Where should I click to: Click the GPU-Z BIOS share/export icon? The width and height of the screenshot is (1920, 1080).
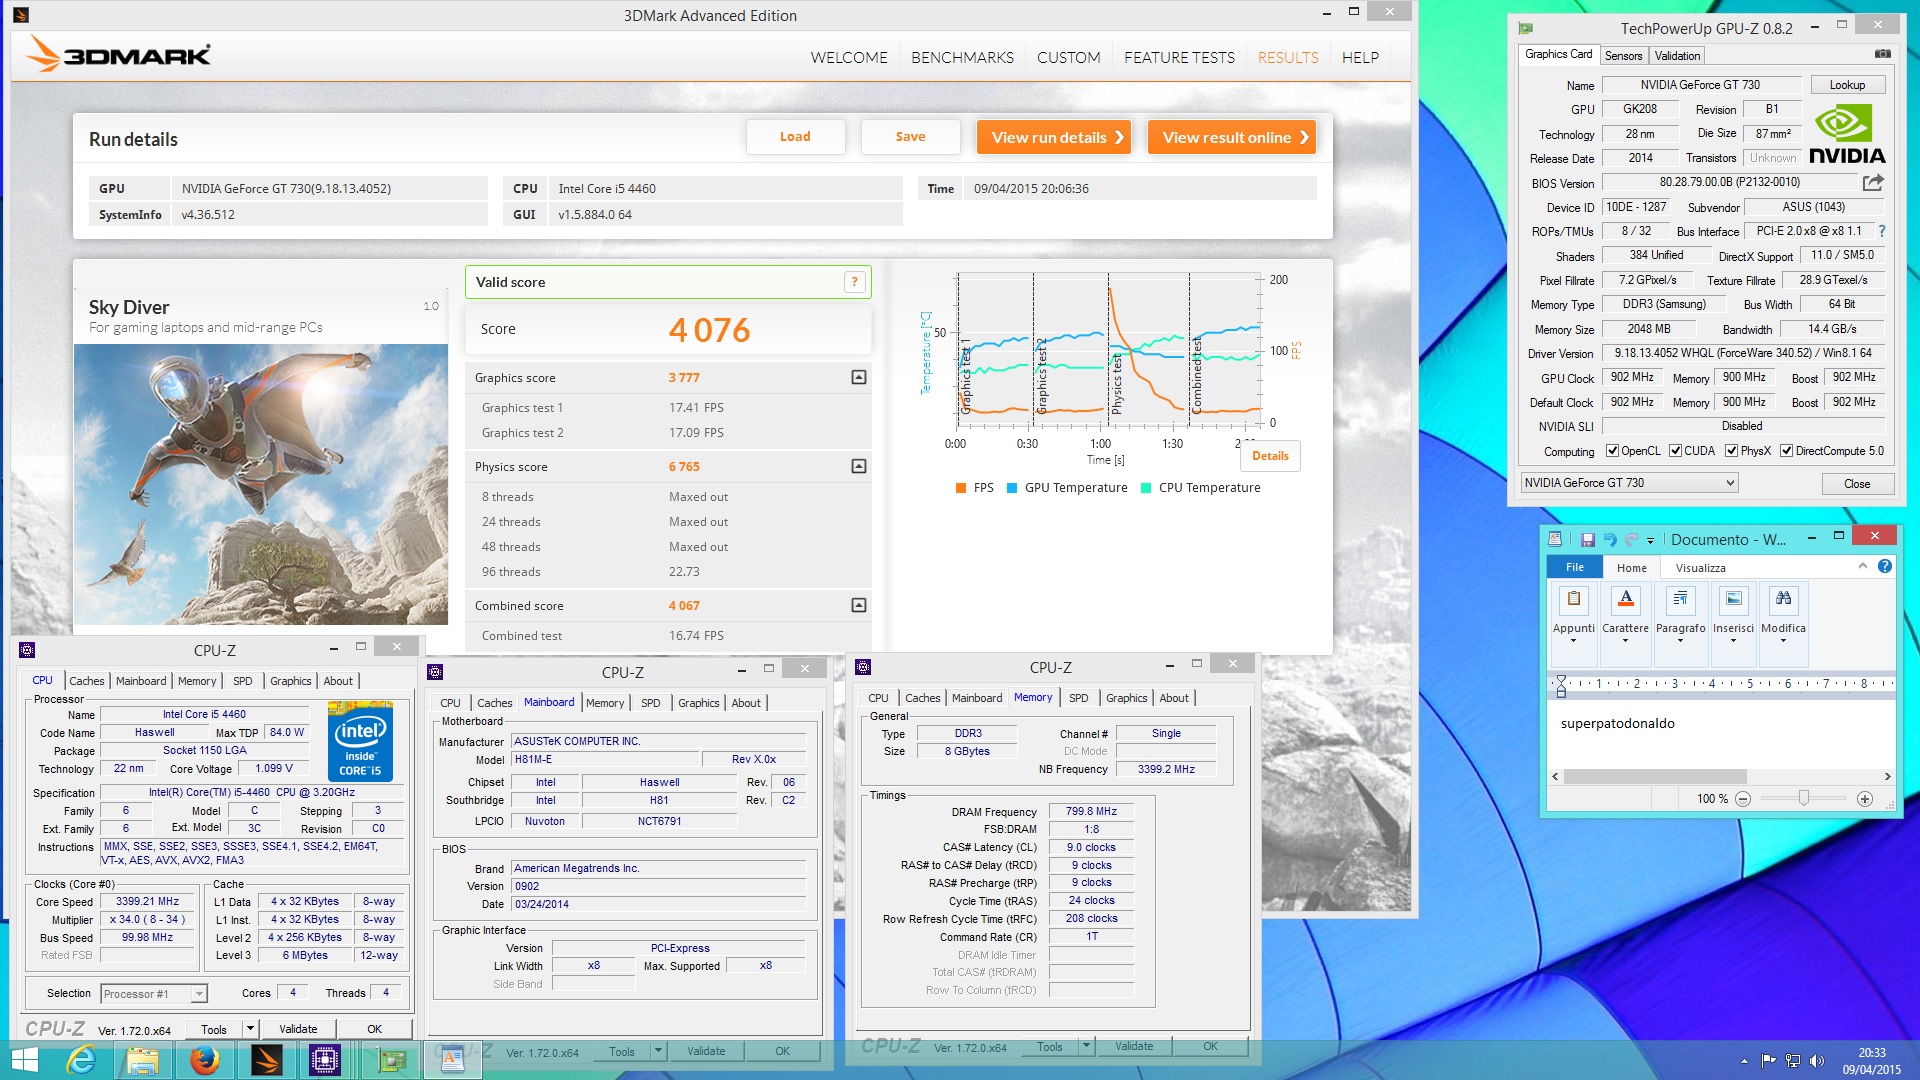click(x=1873, y=182)
